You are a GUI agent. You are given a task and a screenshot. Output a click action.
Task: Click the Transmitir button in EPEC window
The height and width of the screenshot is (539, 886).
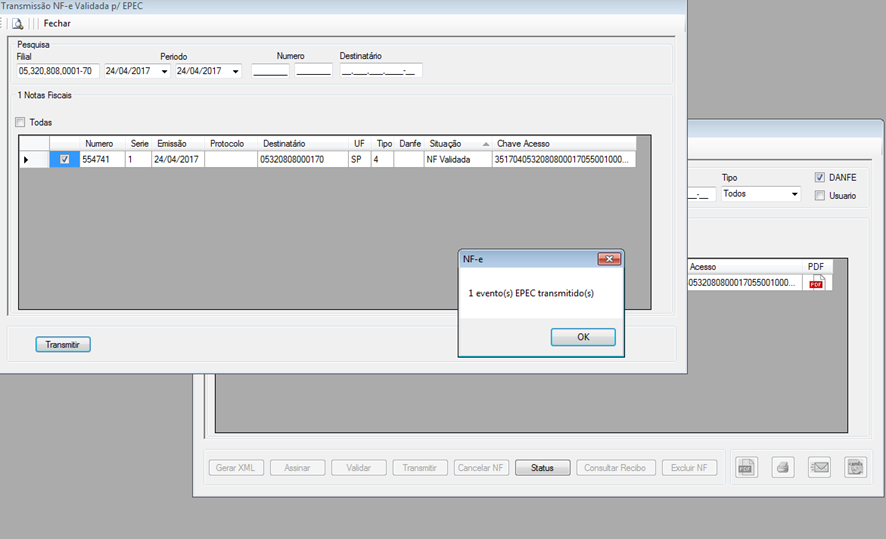[x=63, y=345]
